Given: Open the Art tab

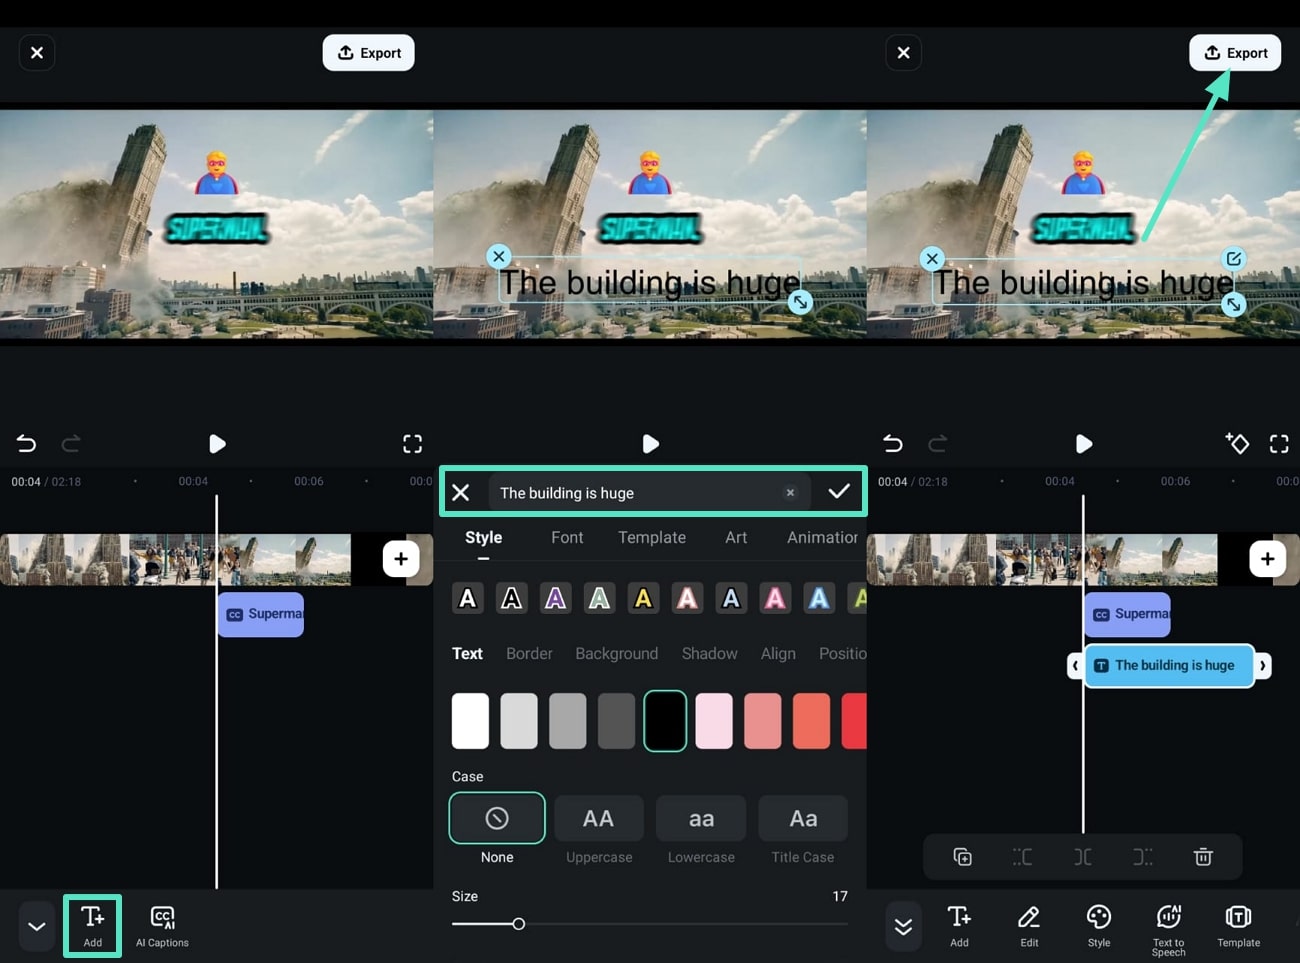Looking at the screenshot, I should tap(736, 538).
